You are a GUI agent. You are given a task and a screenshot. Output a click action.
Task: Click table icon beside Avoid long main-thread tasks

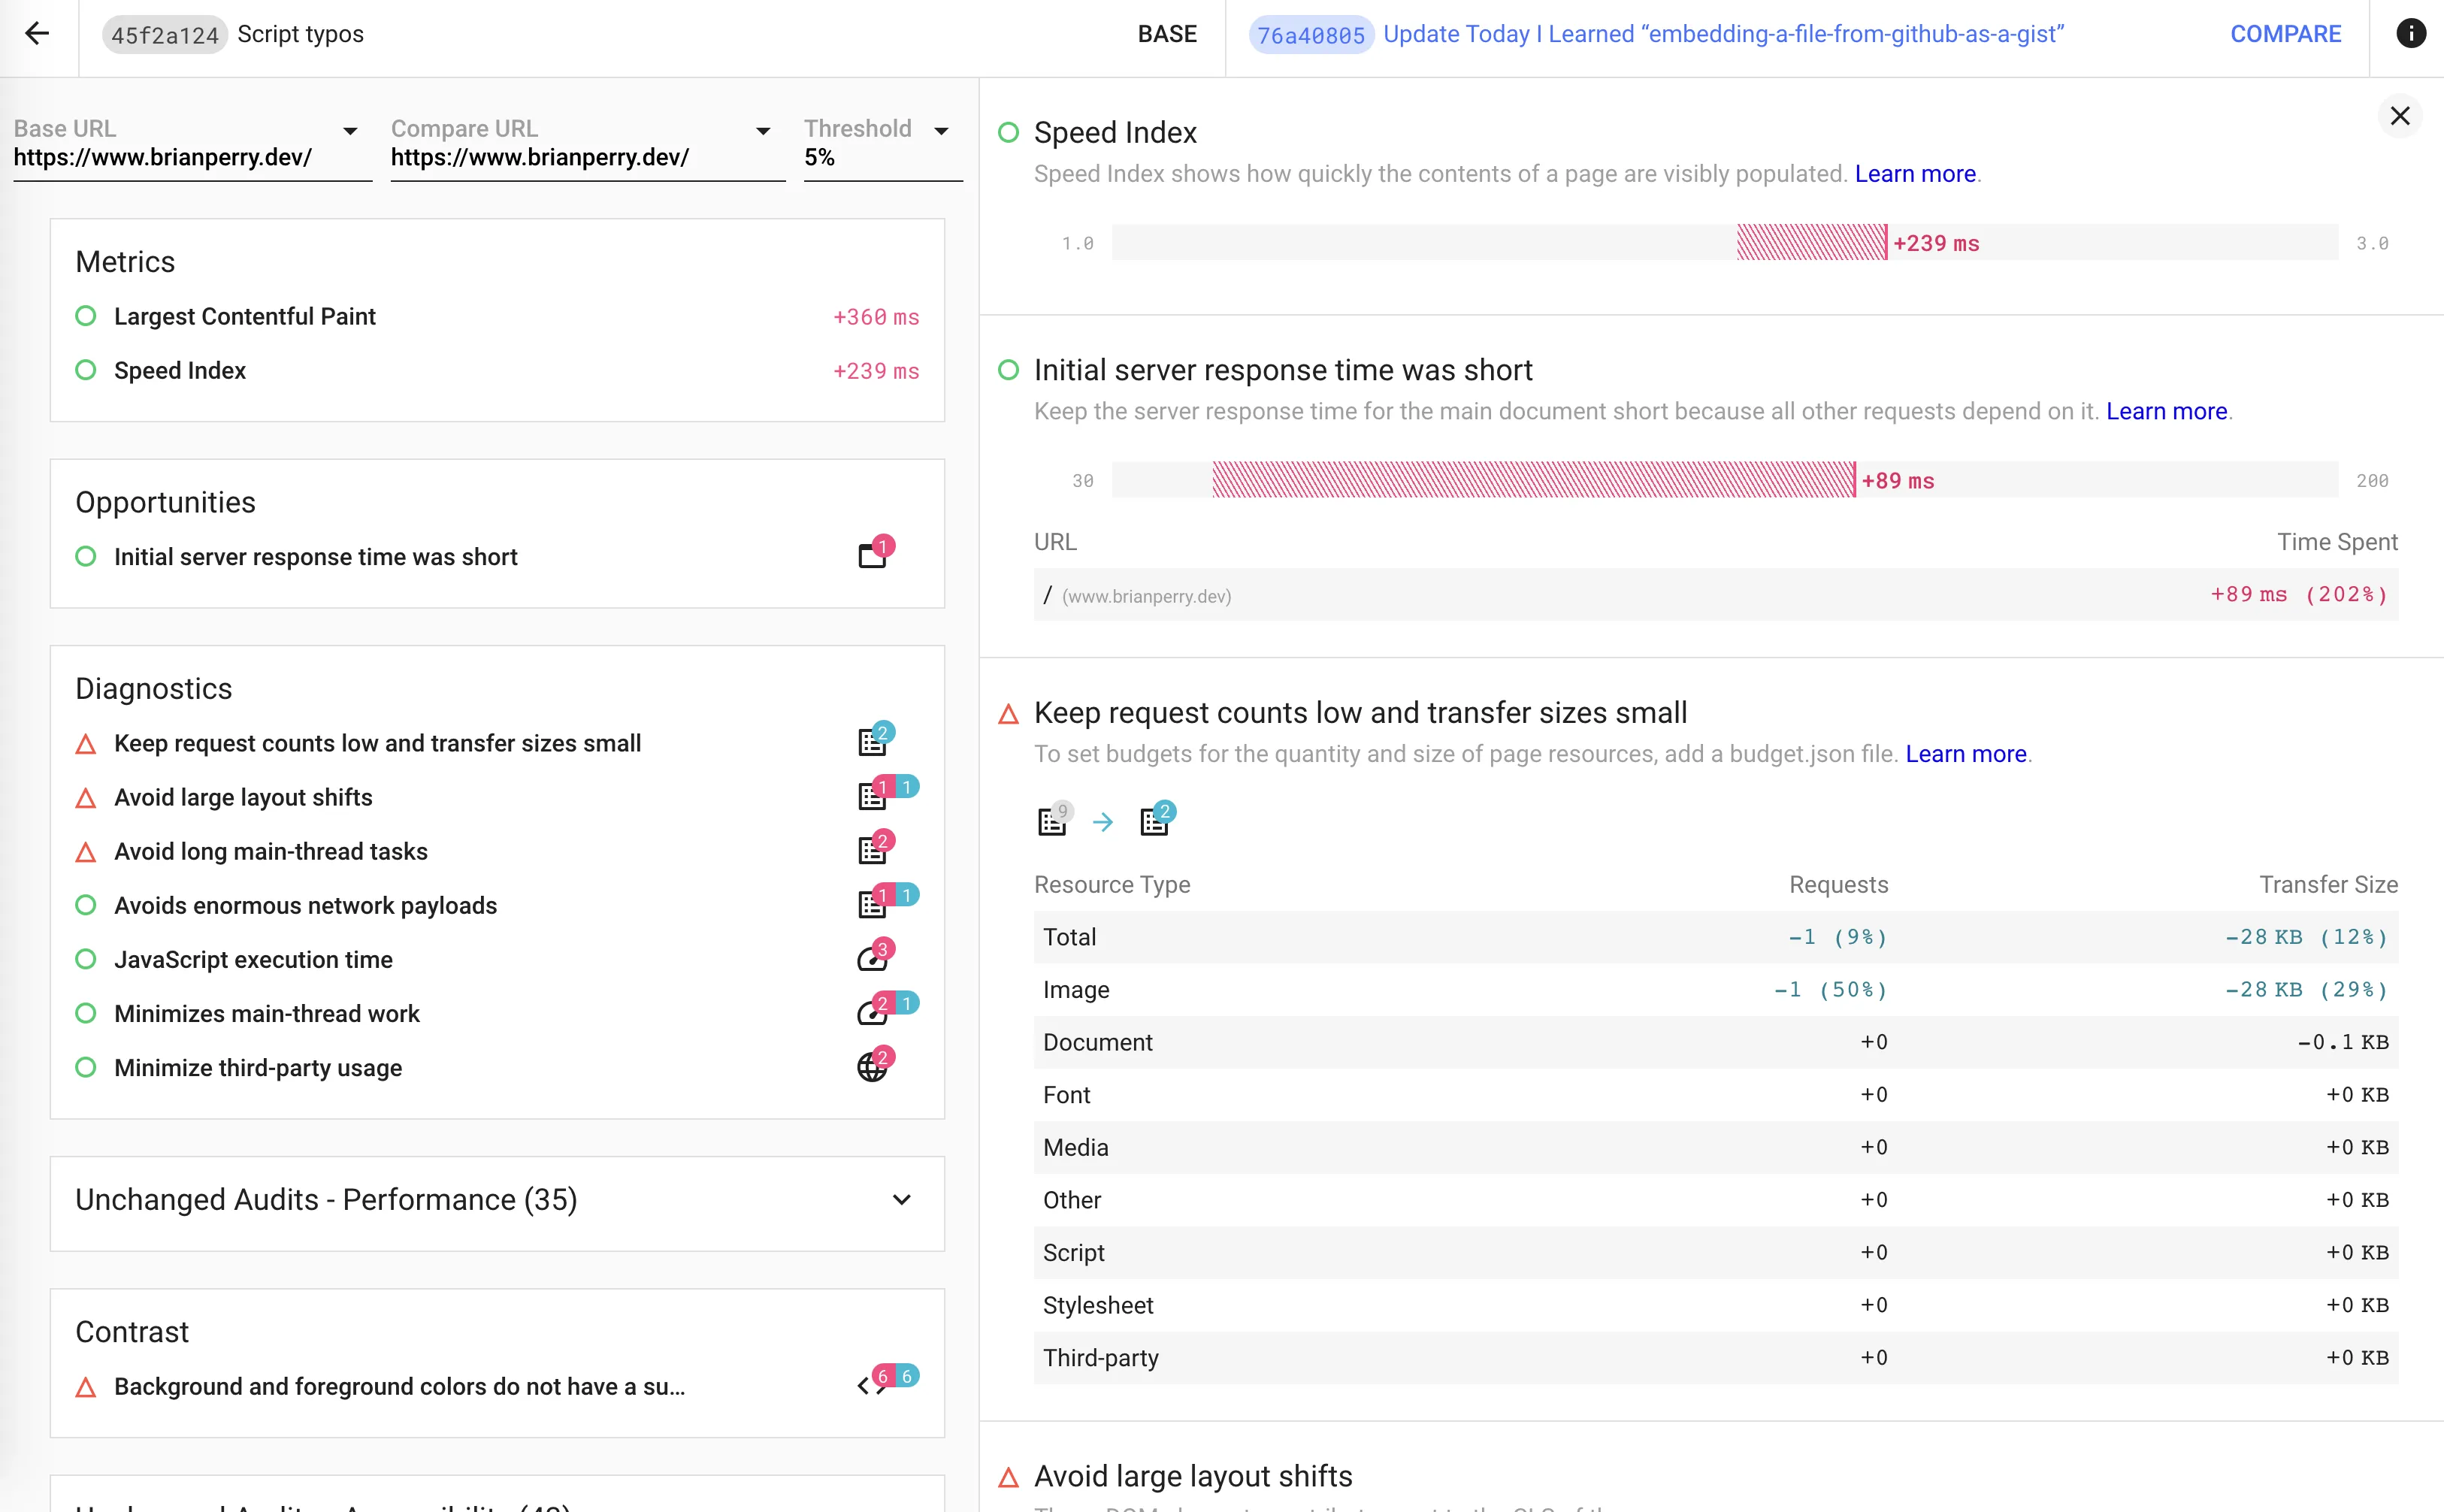point(872,851)
